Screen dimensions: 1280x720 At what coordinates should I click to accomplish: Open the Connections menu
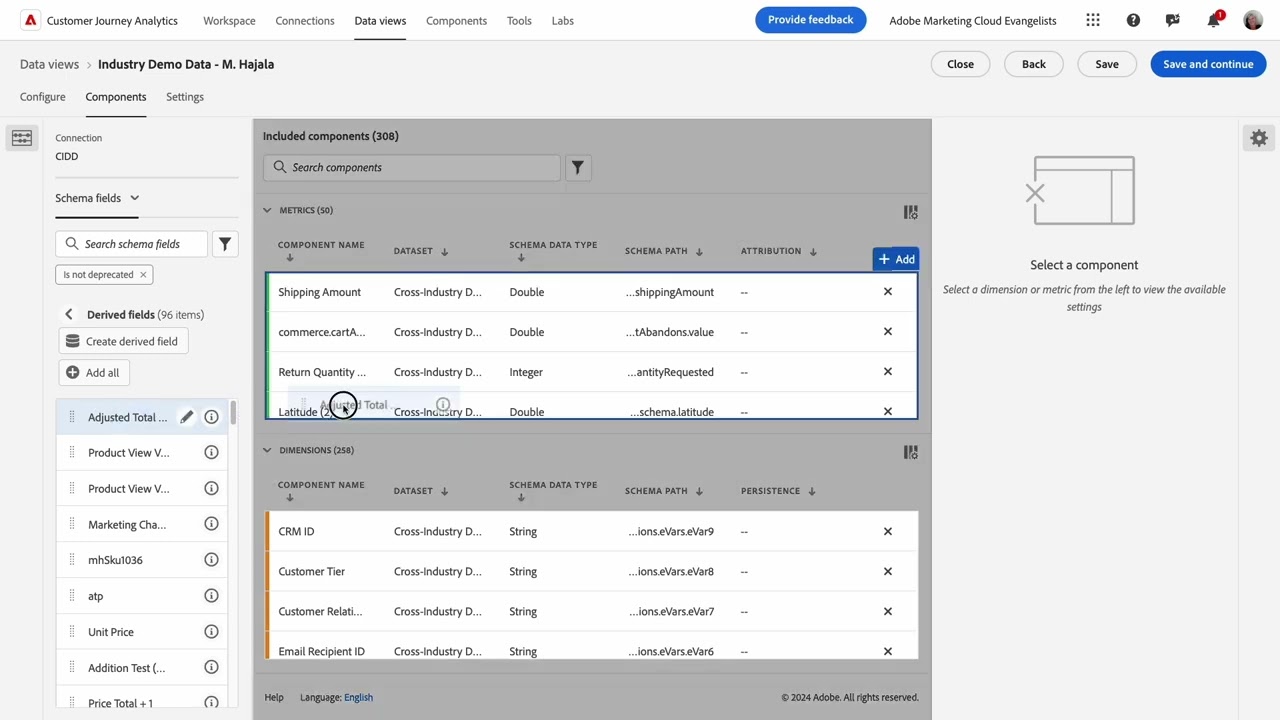click(x=305, y=20)
